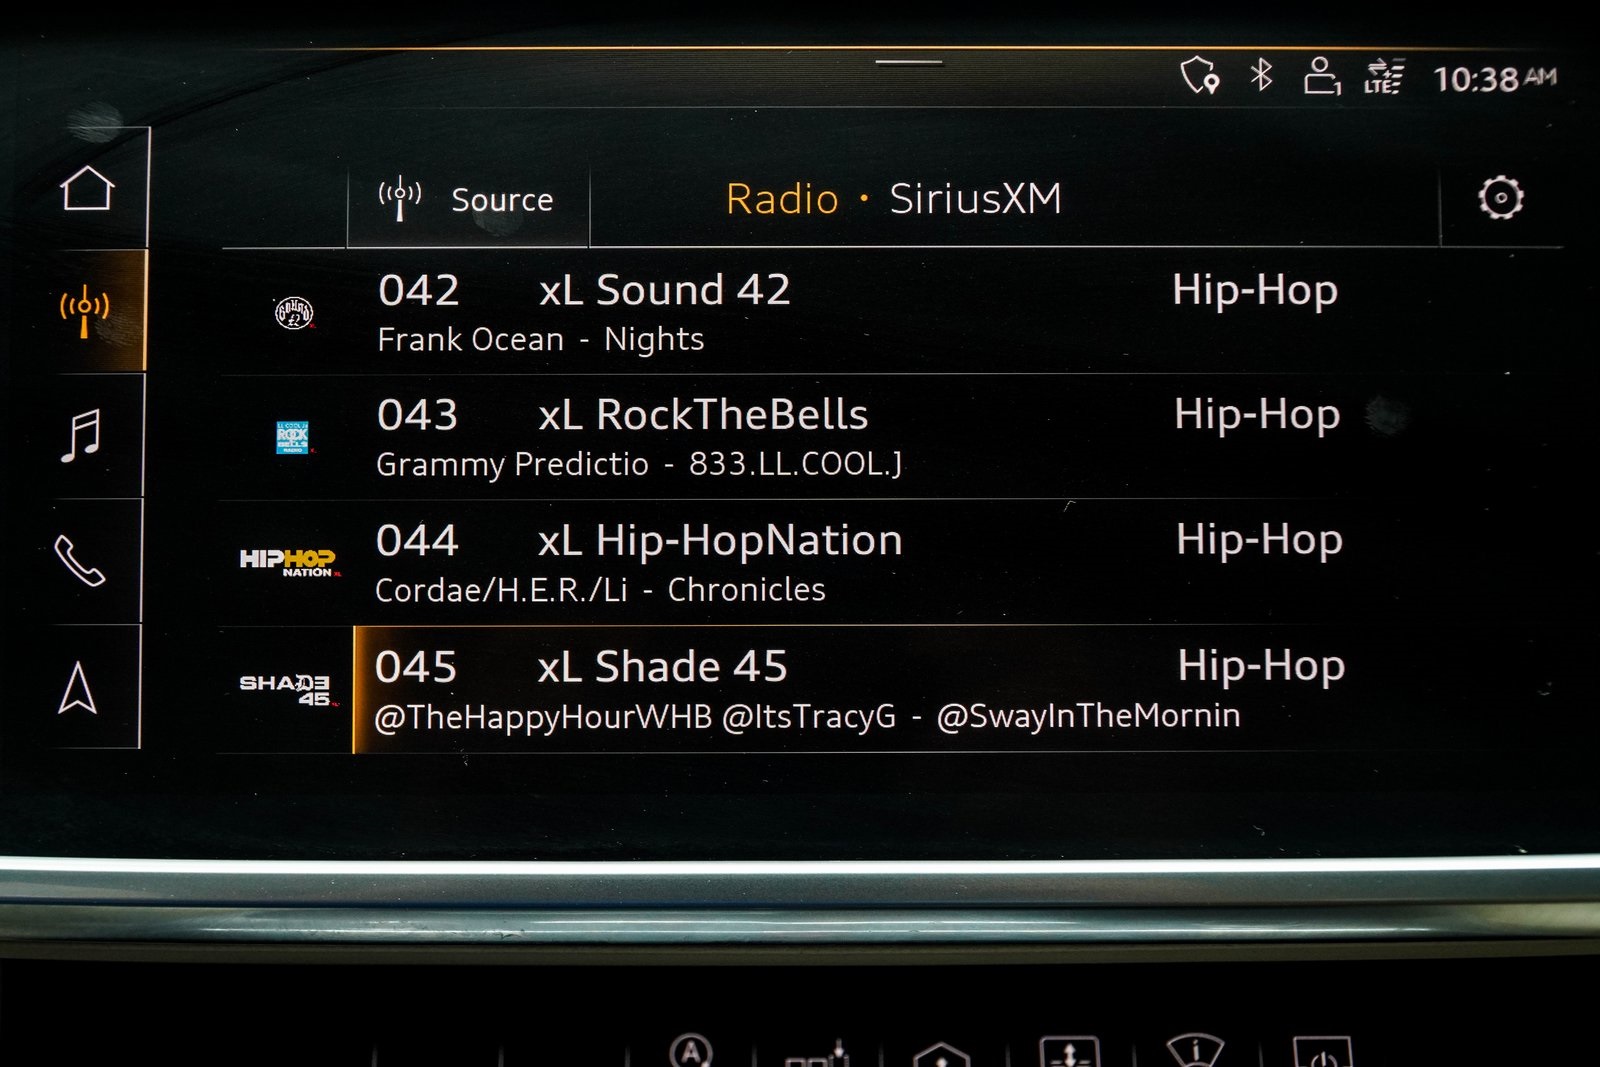Open the Radio sidebar icon
Image resolution: width=1600 pixels, height=1067 pixels.
pyautogui.click(x=85, y=311)
